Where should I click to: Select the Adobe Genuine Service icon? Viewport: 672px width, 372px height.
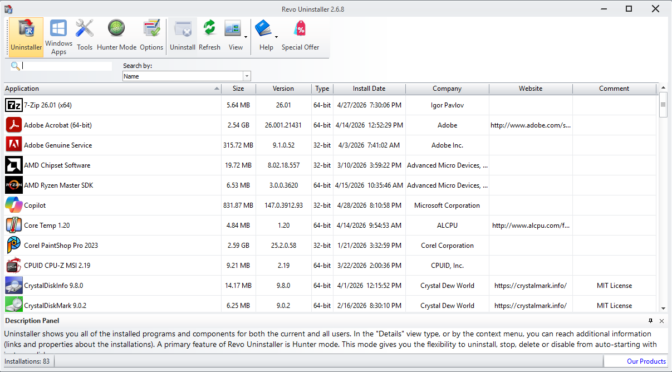(x=14, y=145)
